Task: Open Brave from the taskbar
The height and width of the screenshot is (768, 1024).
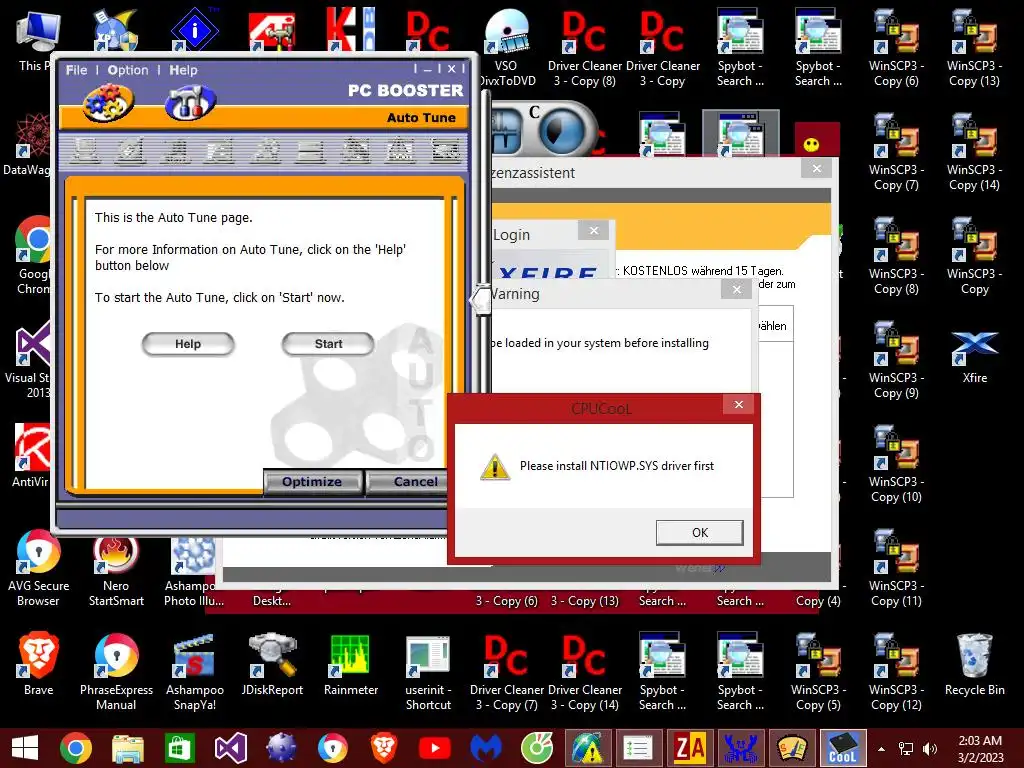Action: (x=384, y=748)
